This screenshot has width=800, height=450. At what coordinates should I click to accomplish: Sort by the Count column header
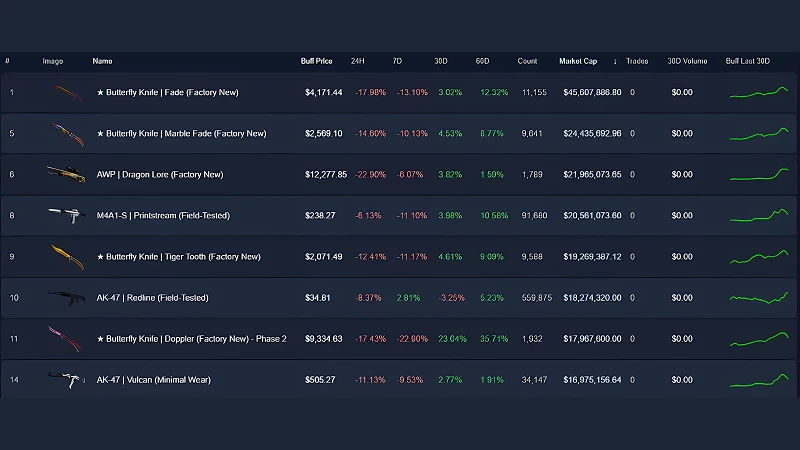click(x=527, y=61)
